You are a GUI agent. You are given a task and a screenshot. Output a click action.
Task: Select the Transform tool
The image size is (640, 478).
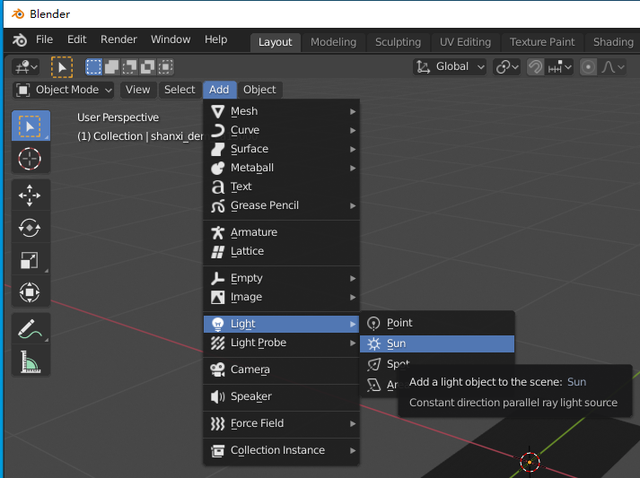coord(31,292)
